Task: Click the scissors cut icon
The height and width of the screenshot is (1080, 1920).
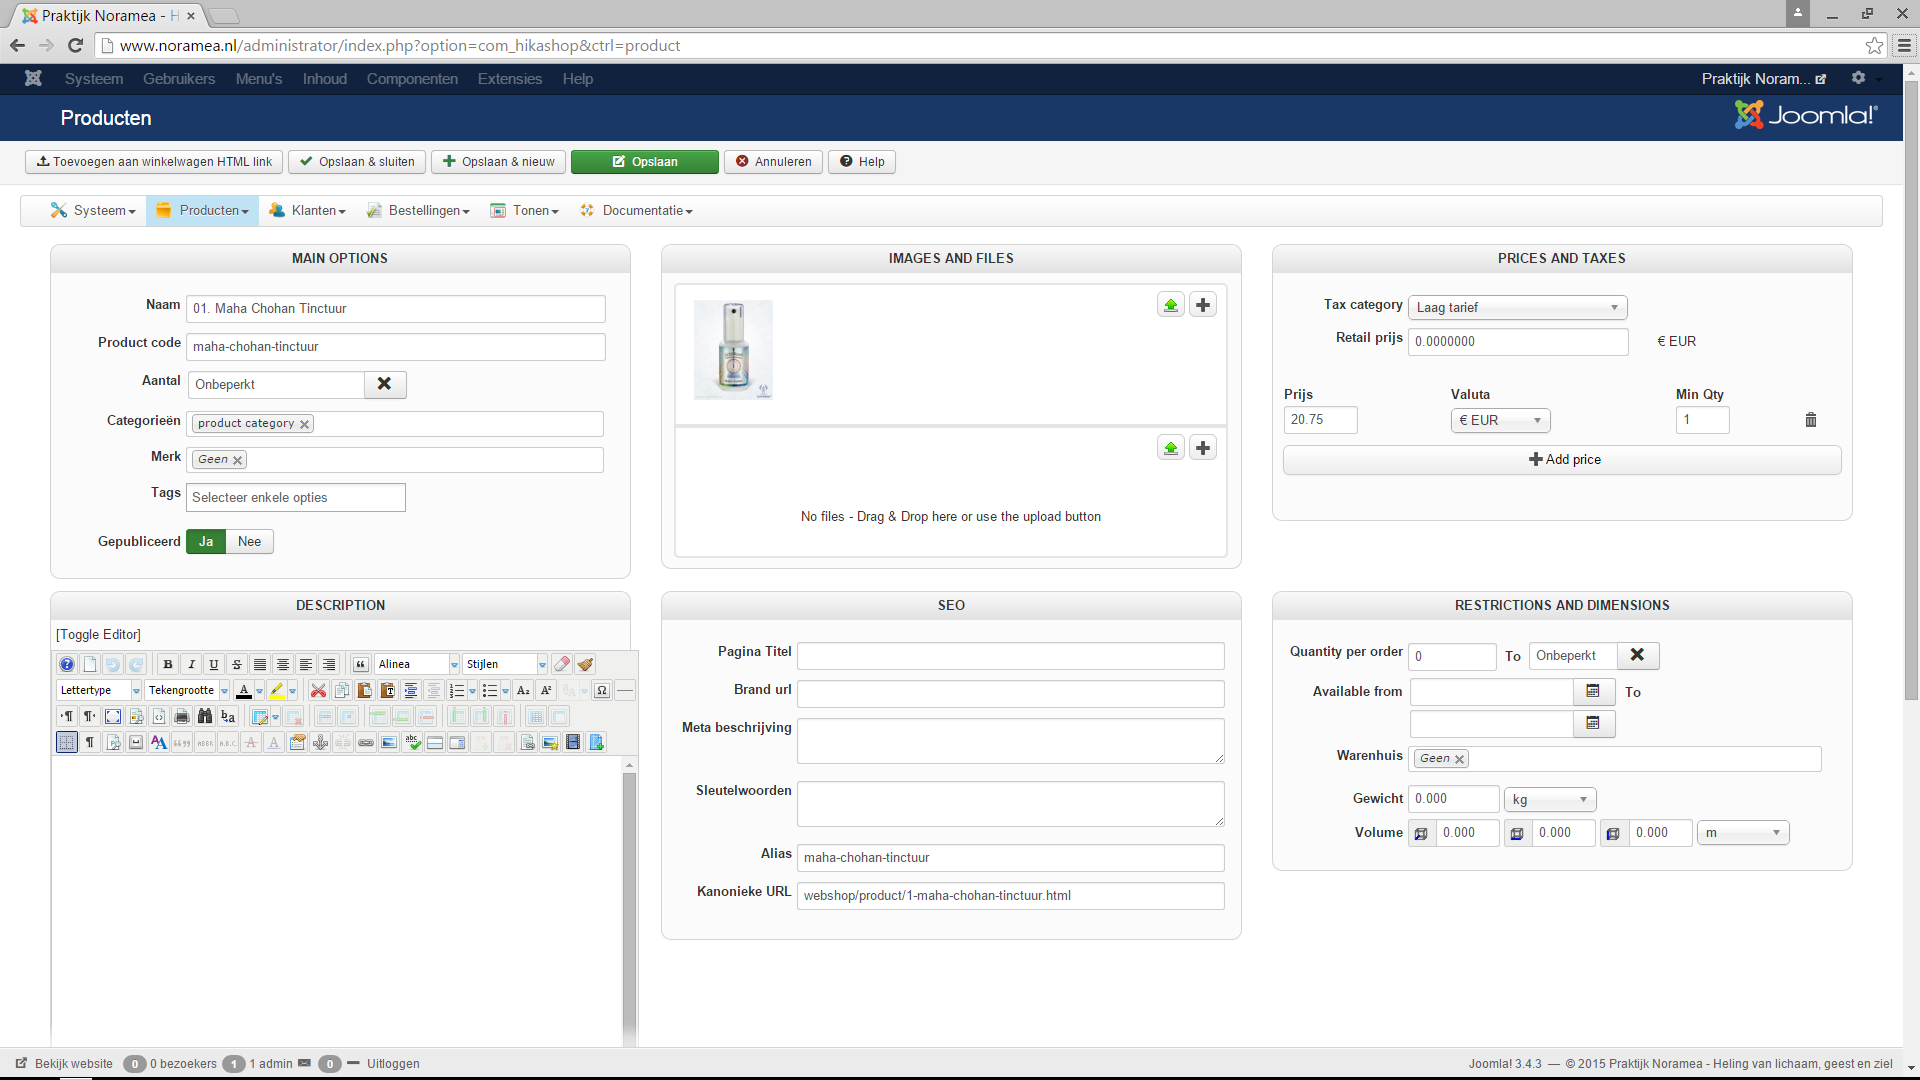Action: coord(318,690)
